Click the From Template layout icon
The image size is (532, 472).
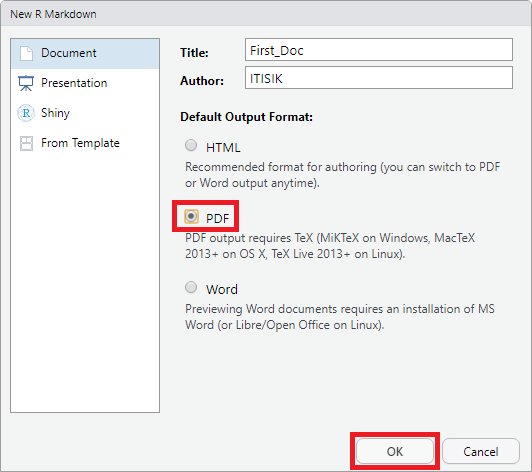[26, 143]
